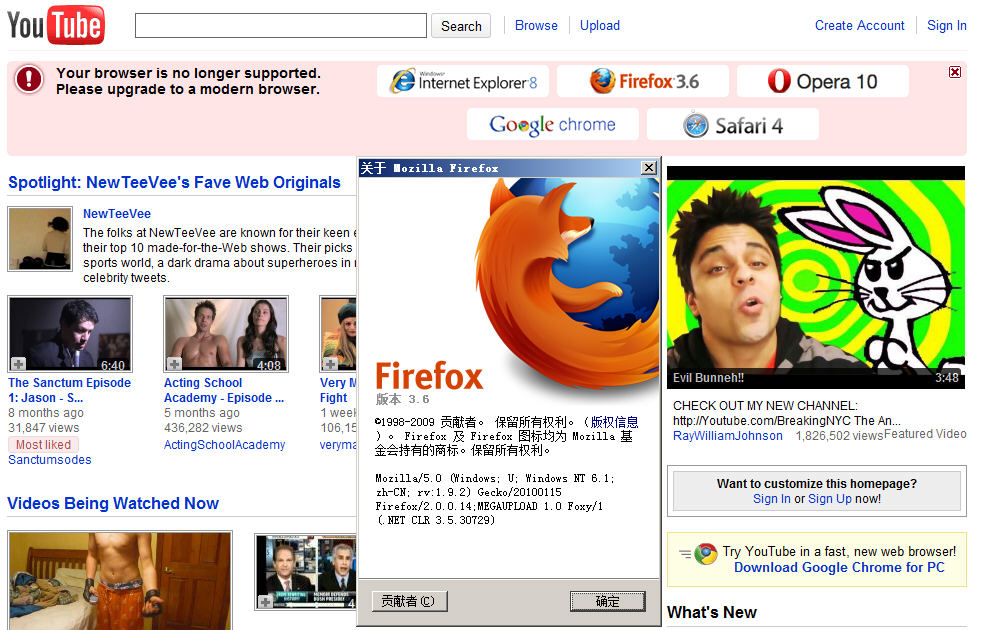Click the '436,282 views' count

tap(203, 428)
